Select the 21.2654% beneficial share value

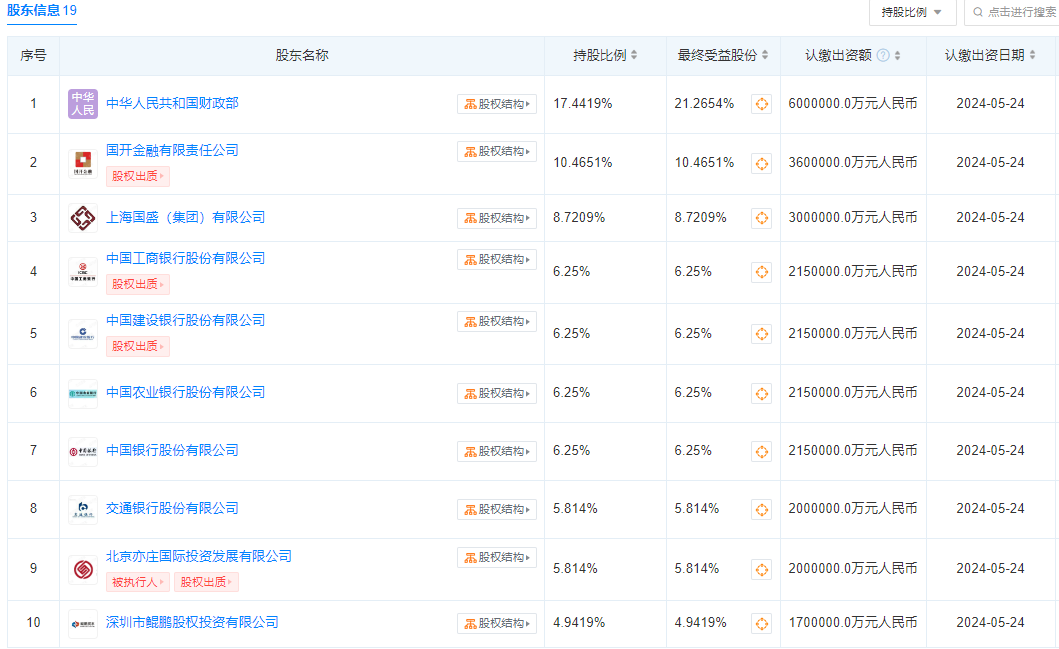704,104
